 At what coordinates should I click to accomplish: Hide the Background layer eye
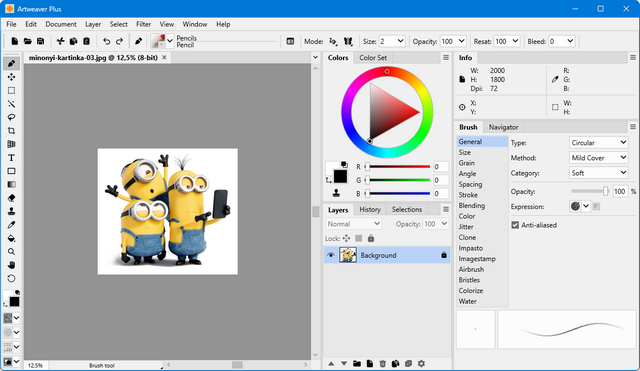pos(331,255)
